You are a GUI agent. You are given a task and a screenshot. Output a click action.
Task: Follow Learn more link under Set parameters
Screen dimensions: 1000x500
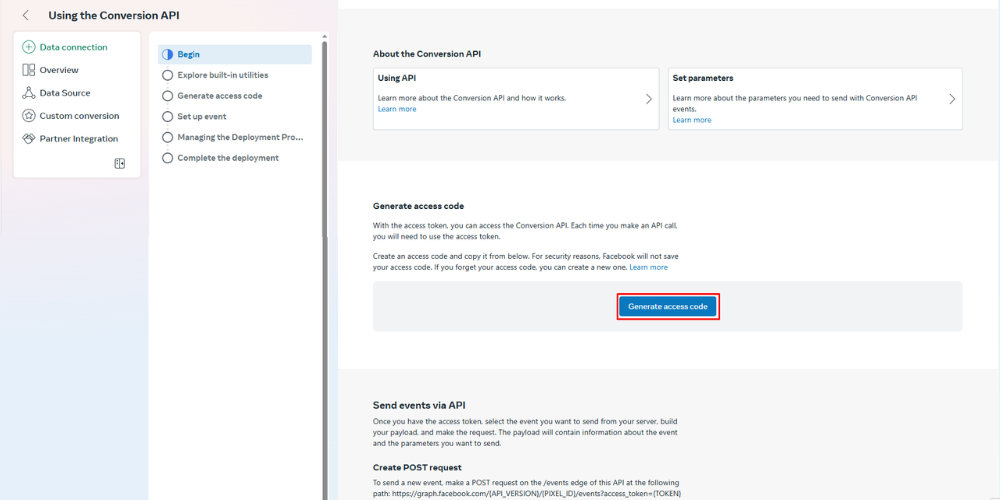(691, 120)
